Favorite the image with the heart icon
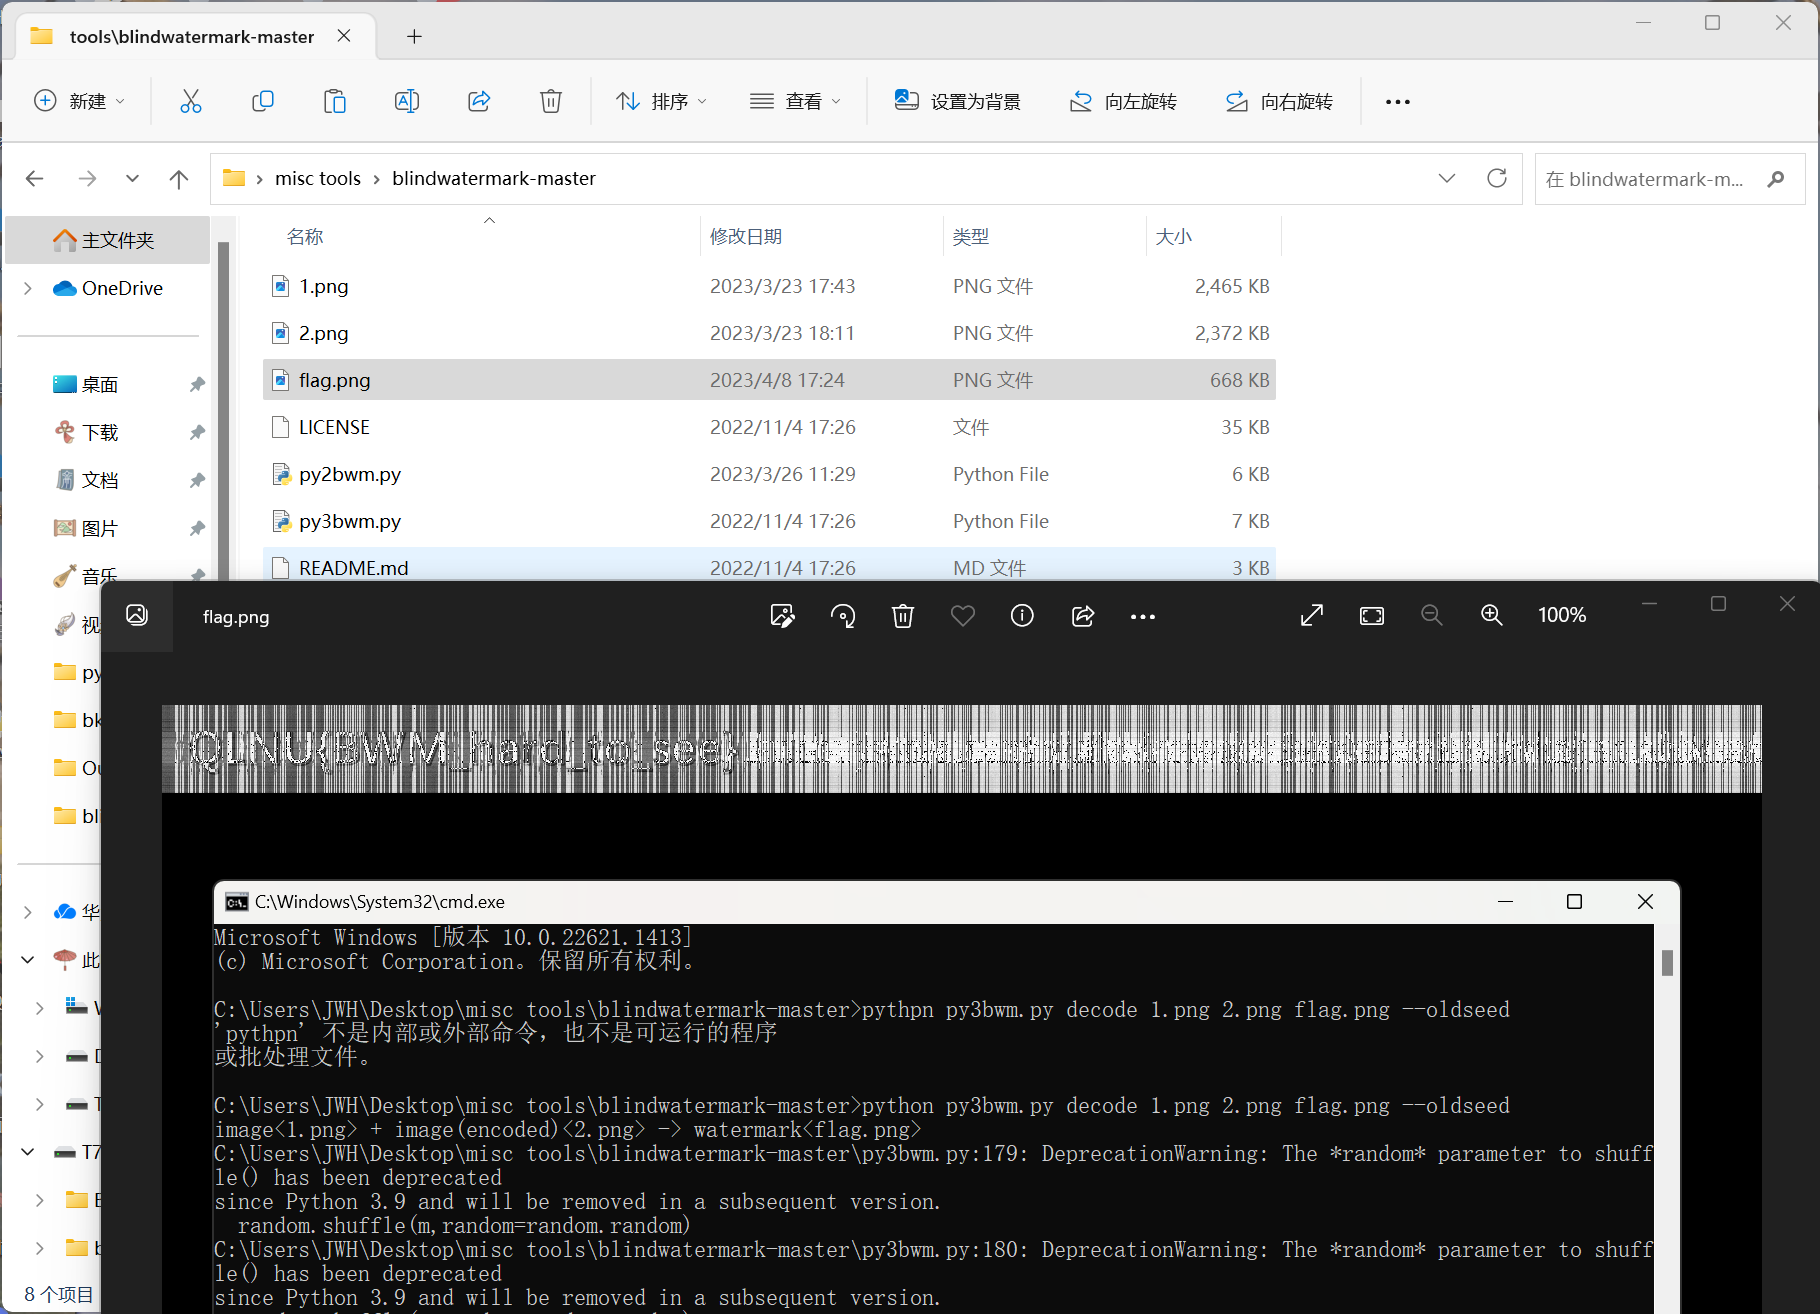Image resolution: width=1820 pixels, height=1314 pixels. pyautogui.click(x=963, y=616)
